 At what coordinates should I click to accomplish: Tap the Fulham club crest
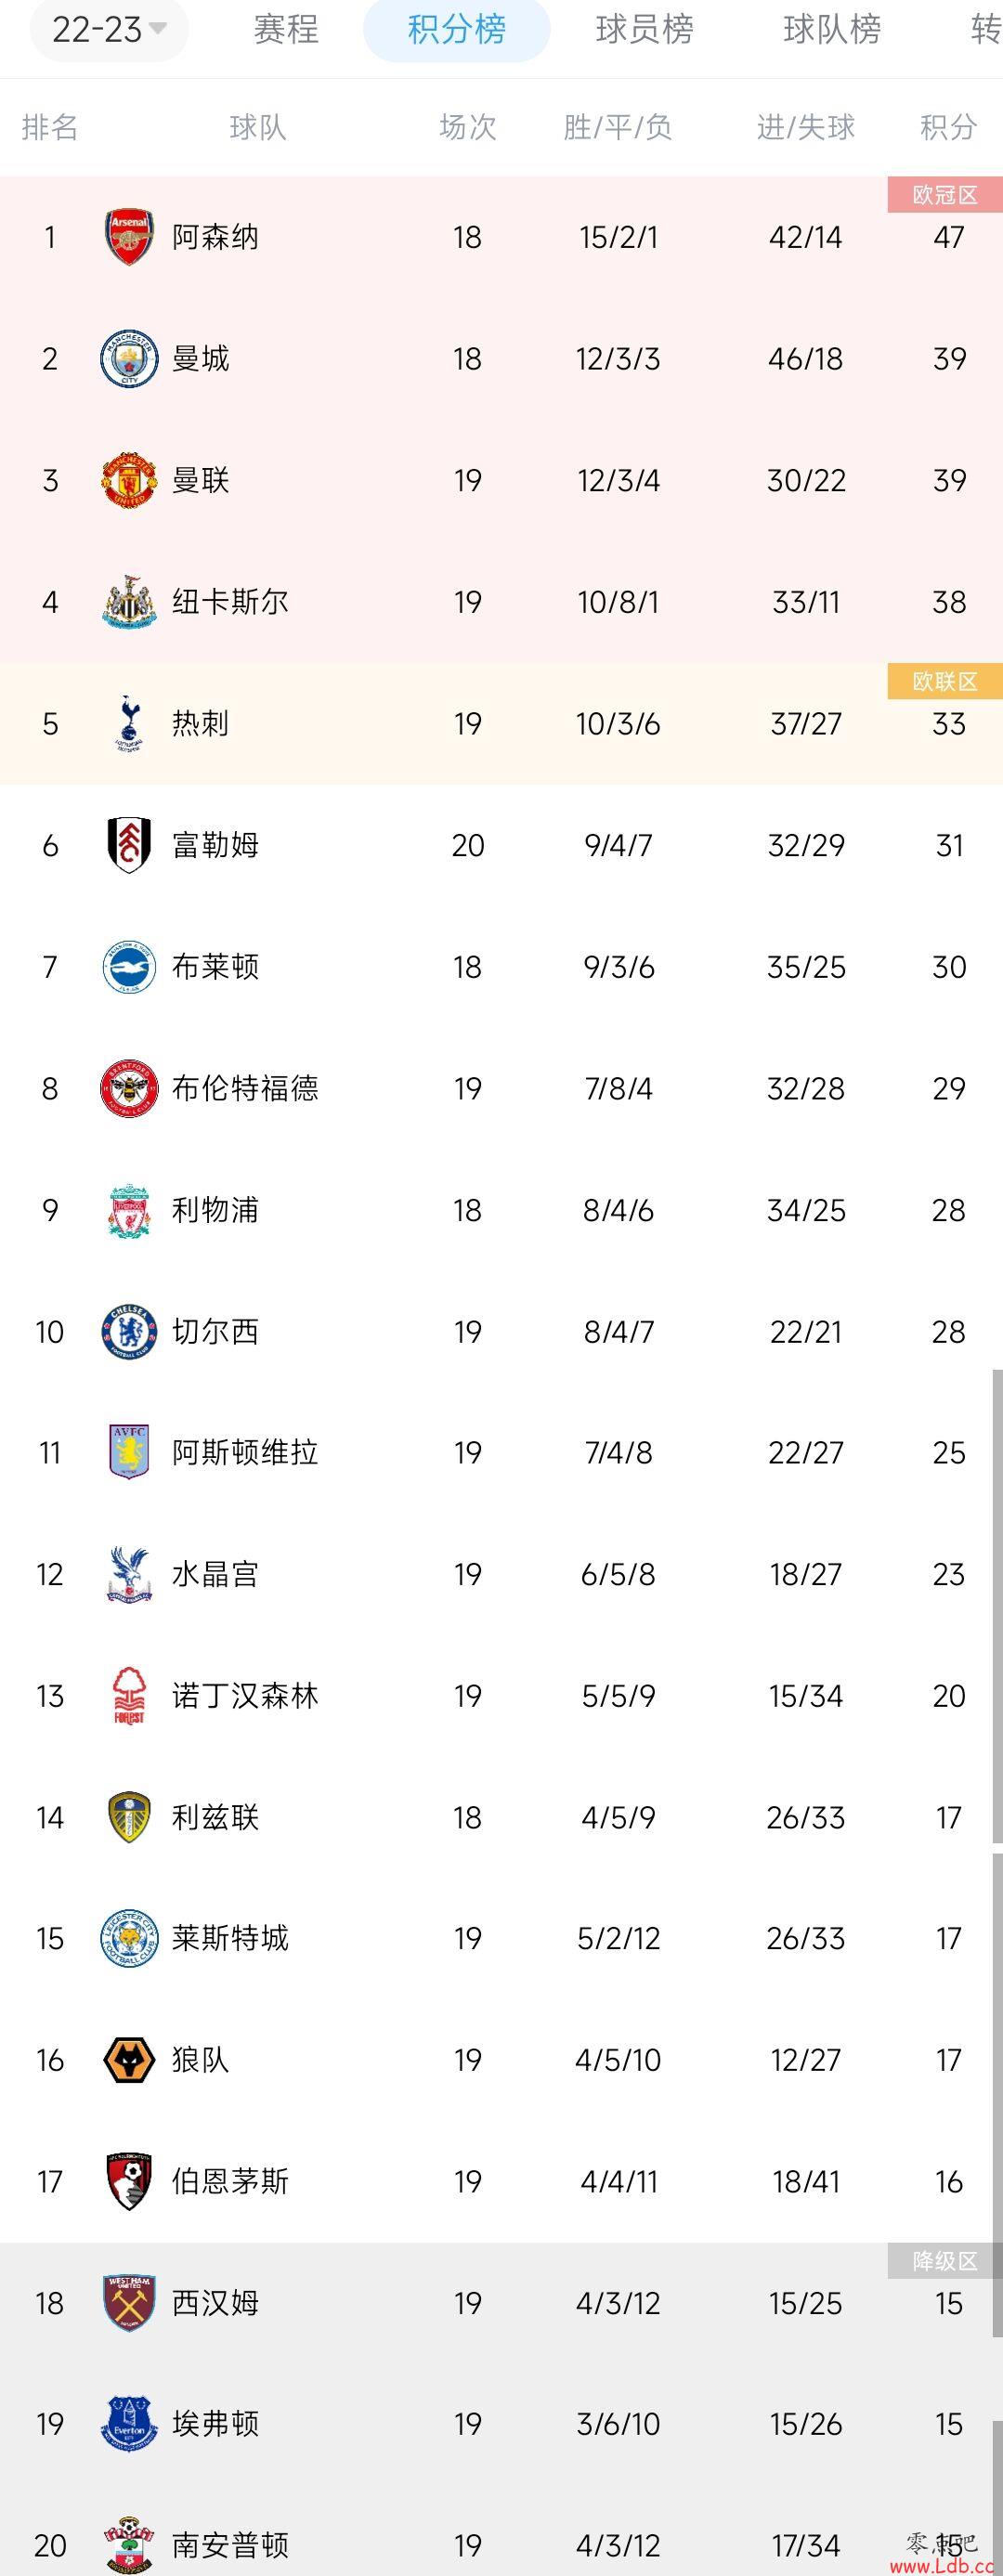click(x=129, y=845)
